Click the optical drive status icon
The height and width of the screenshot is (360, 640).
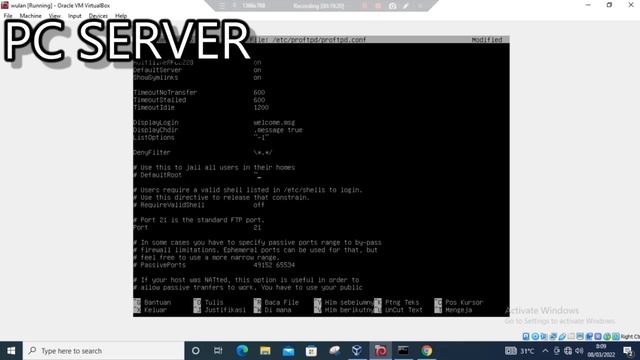pos(535,336)
